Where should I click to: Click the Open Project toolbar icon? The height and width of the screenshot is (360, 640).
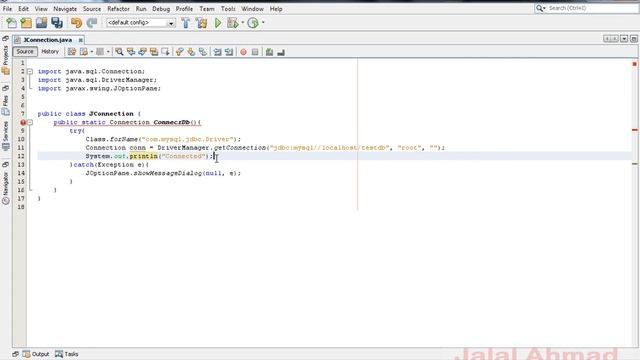tap(41, 23)
